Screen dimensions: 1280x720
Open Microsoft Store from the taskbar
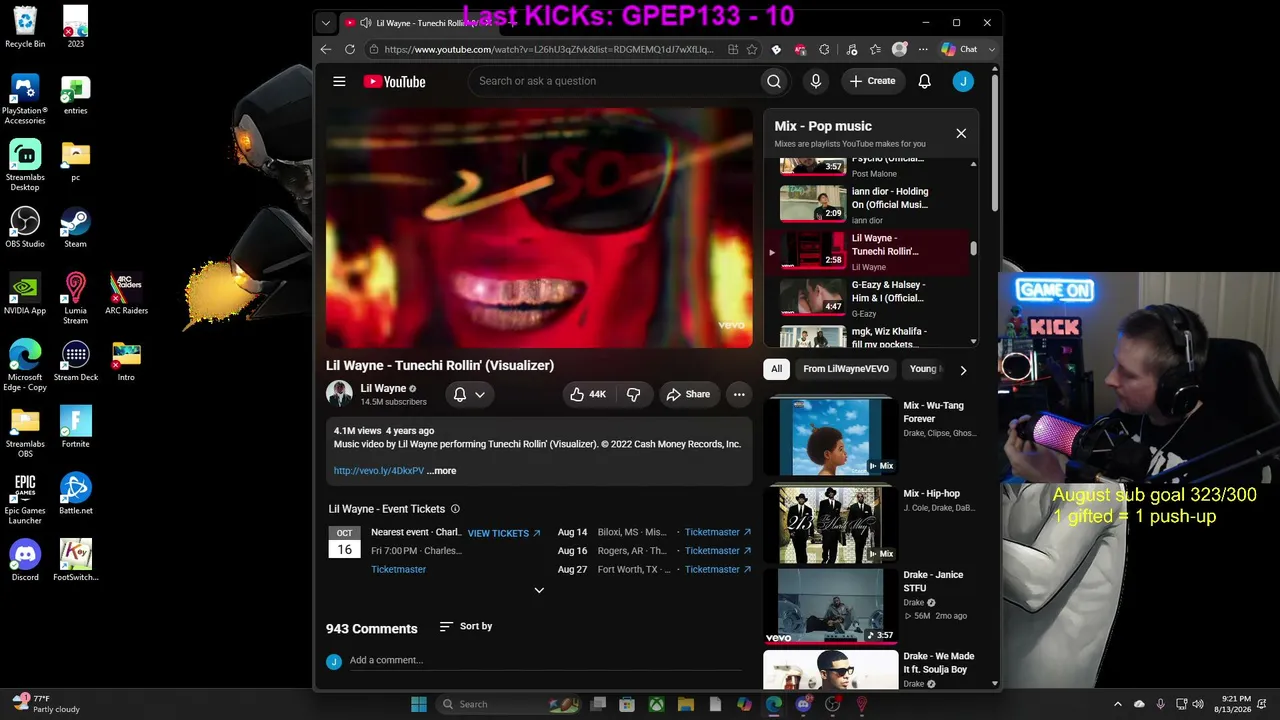627,704
